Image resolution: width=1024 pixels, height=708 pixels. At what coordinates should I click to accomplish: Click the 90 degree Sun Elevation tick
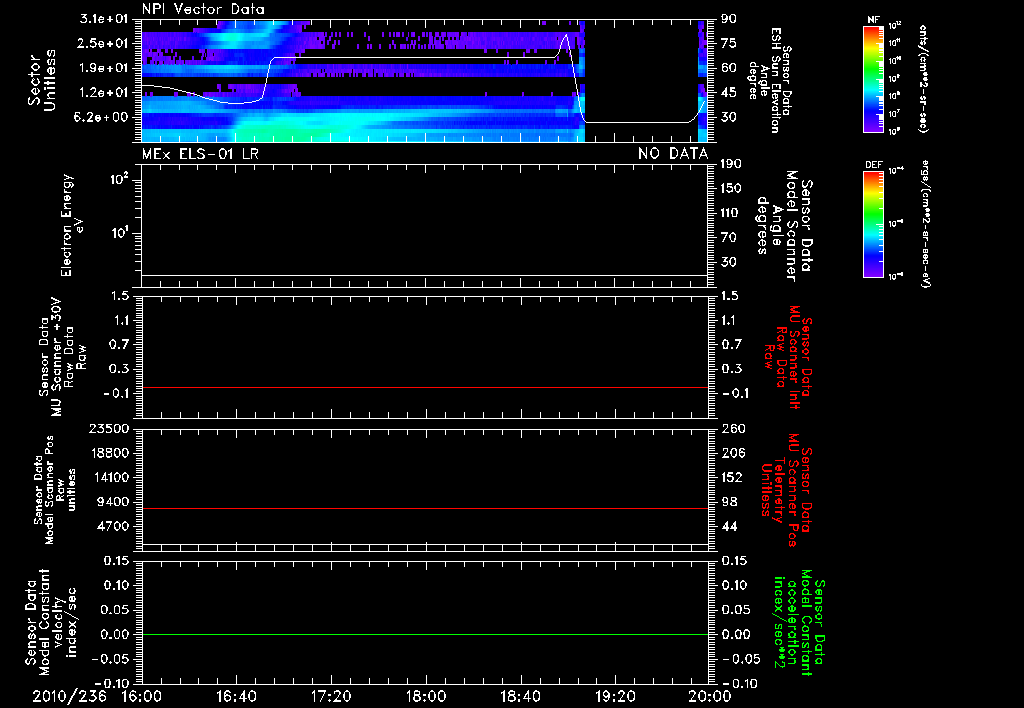tap(728, 19)
